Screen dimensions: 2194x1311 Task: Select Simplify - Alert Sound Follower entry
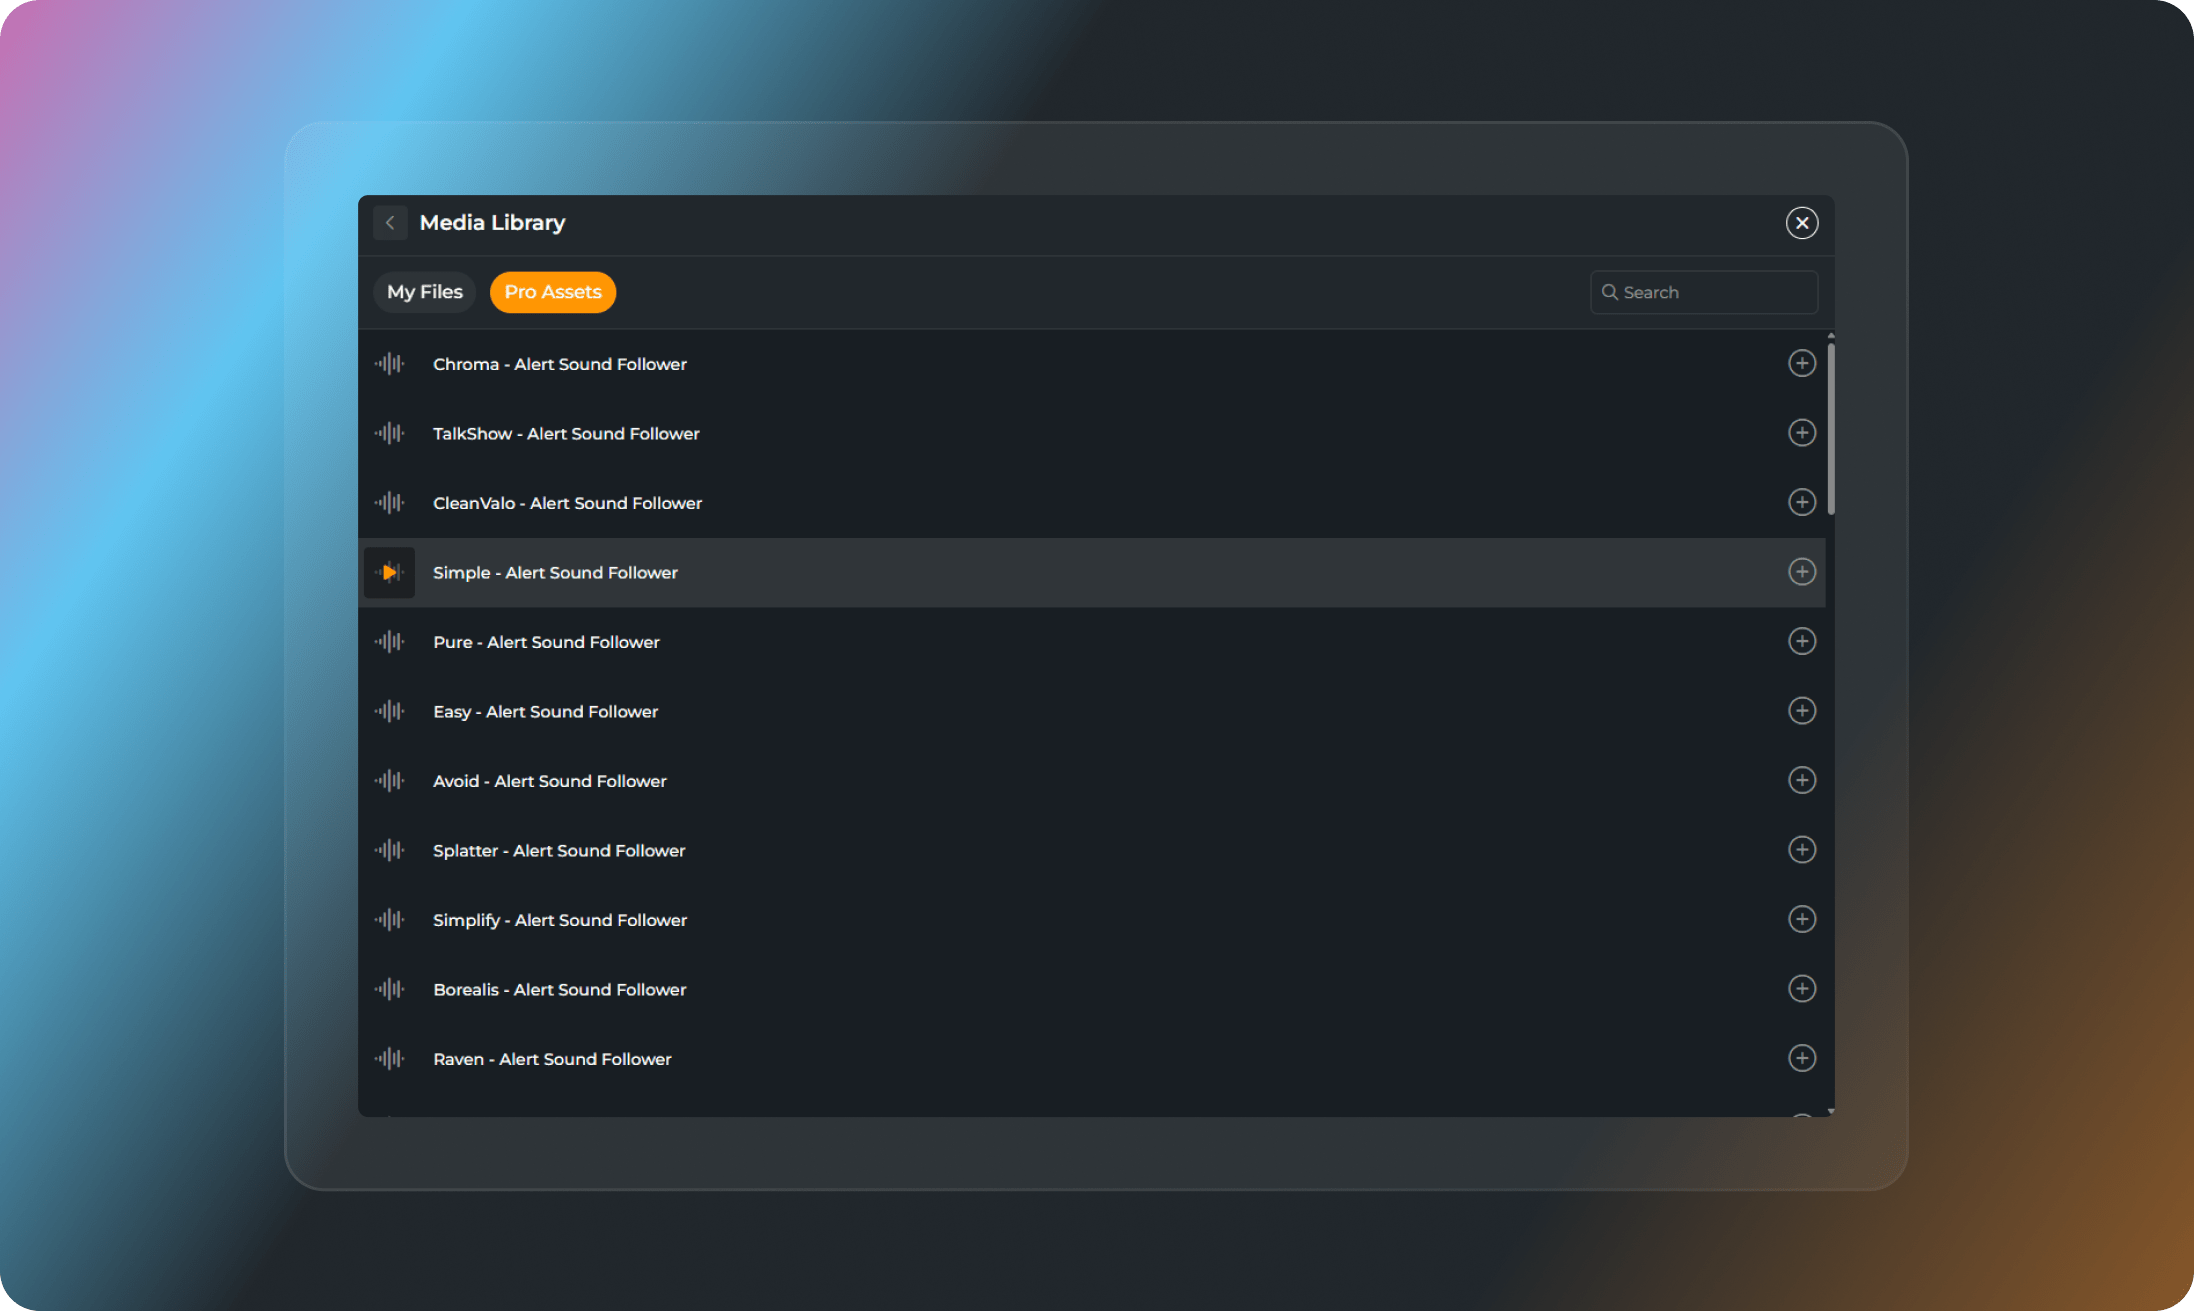click(x=559, y=920)
